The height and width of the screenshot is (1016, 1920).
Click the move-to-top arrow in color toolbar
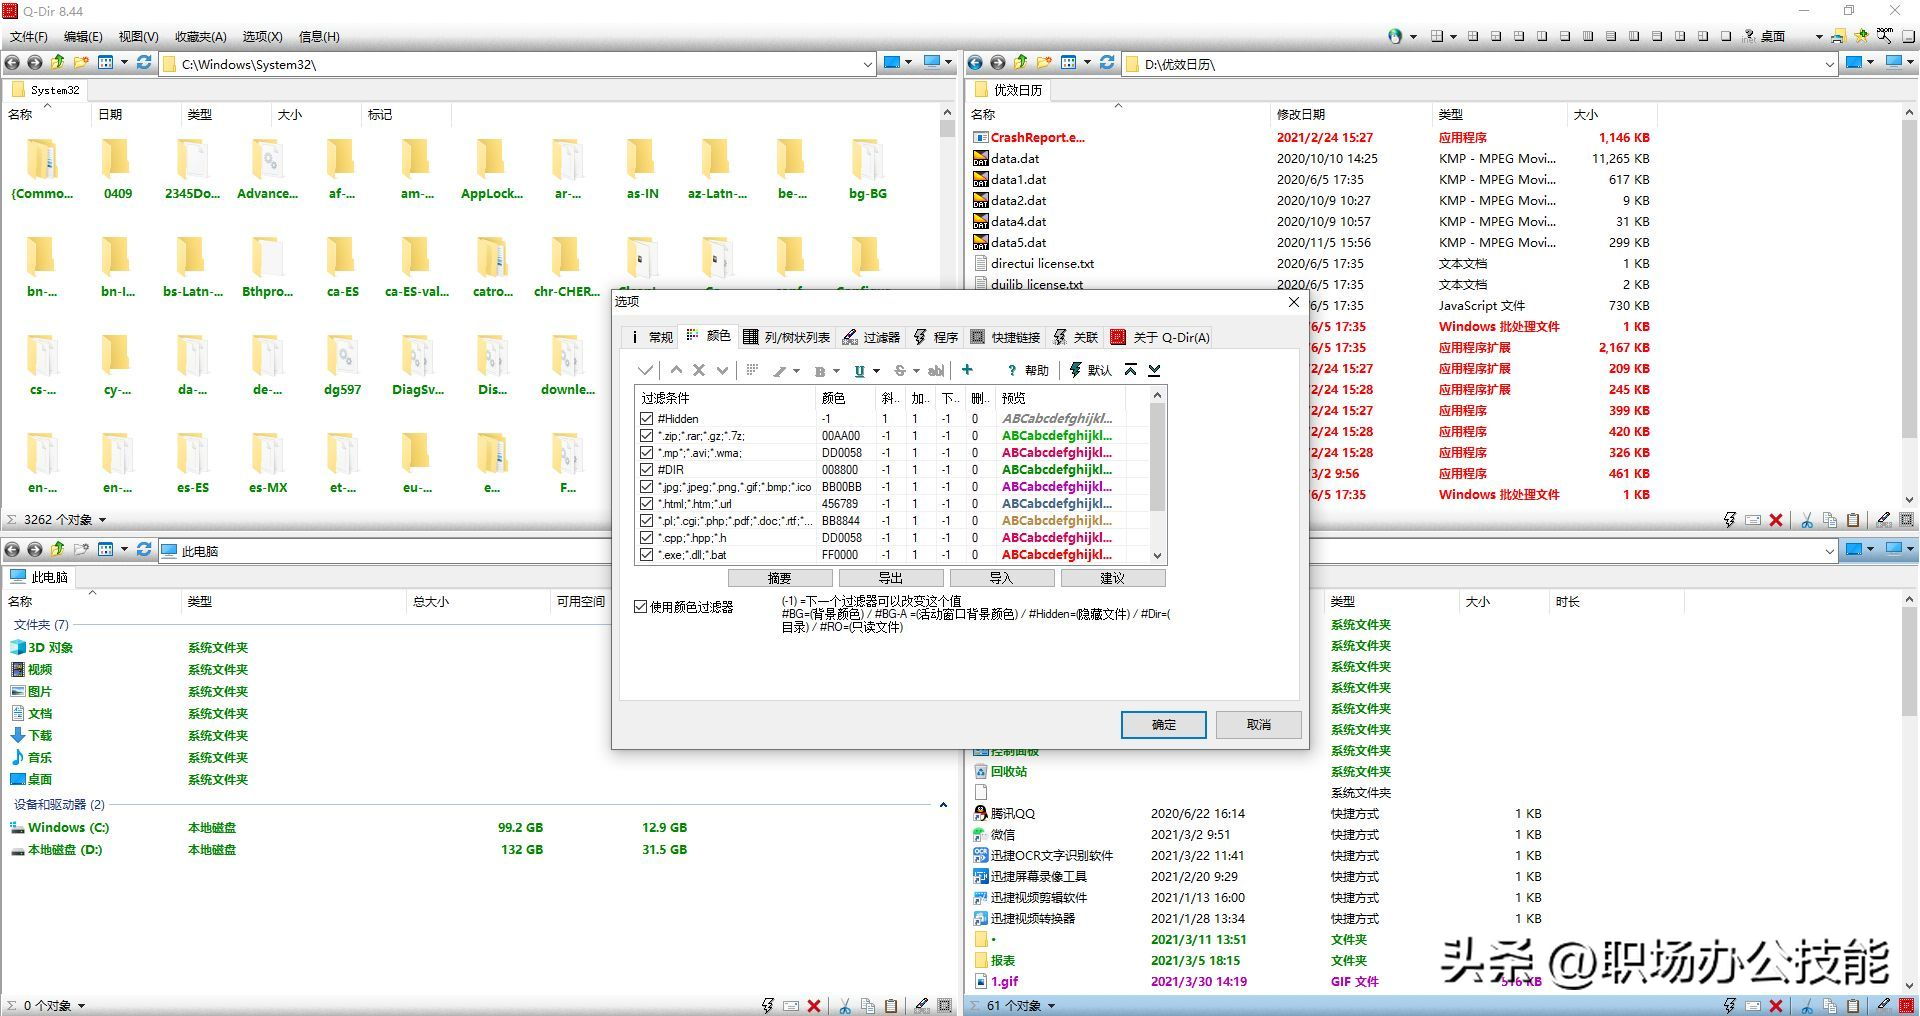point(1130,370)
